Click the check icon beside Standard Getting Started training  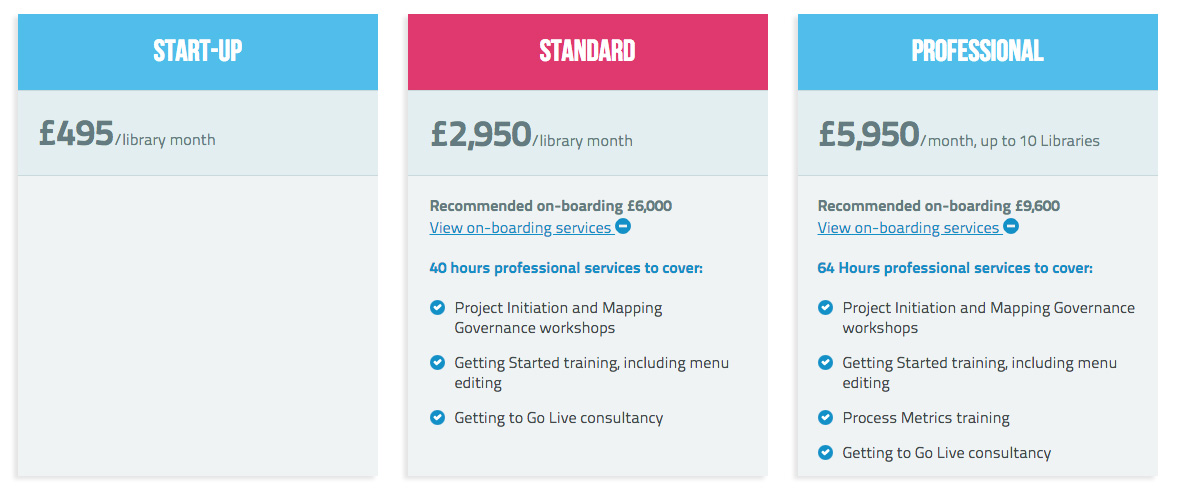(437, 363)
